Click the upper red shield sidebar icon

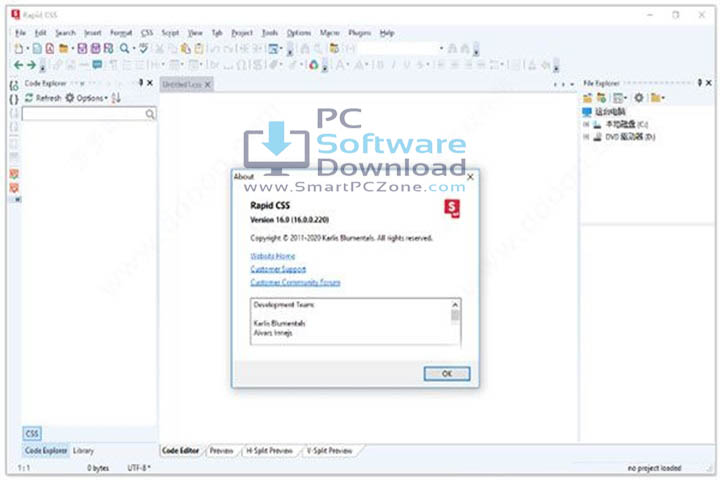(14, 174)
